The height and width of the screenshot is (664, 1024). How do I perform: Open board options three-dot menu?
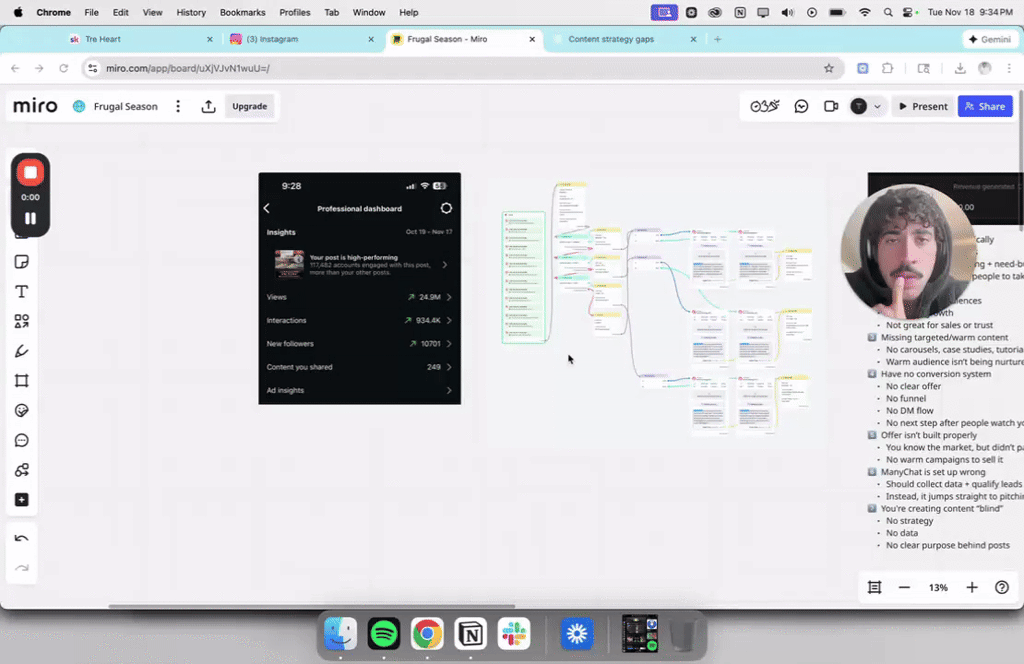tap(178, 106)
